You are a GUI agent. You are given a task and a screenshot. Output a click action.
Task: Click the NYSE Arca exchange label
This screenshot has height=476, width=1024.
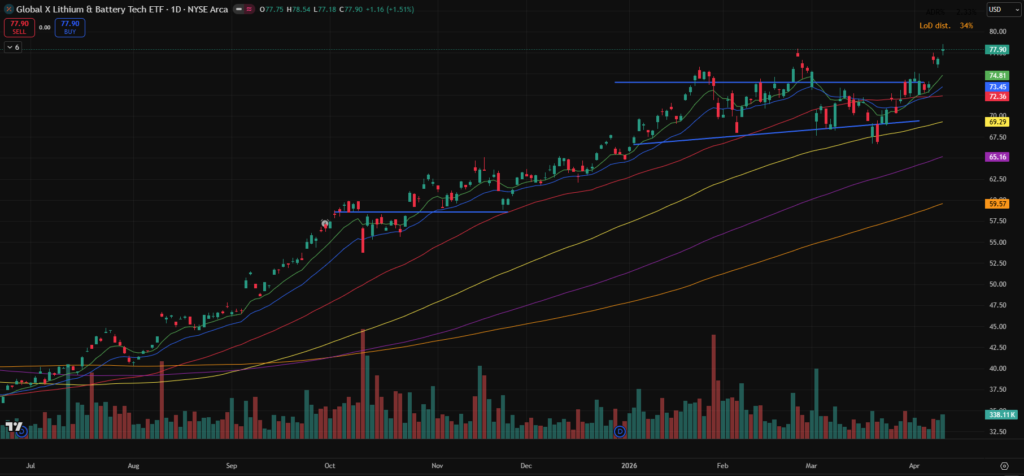coord(208,9)
